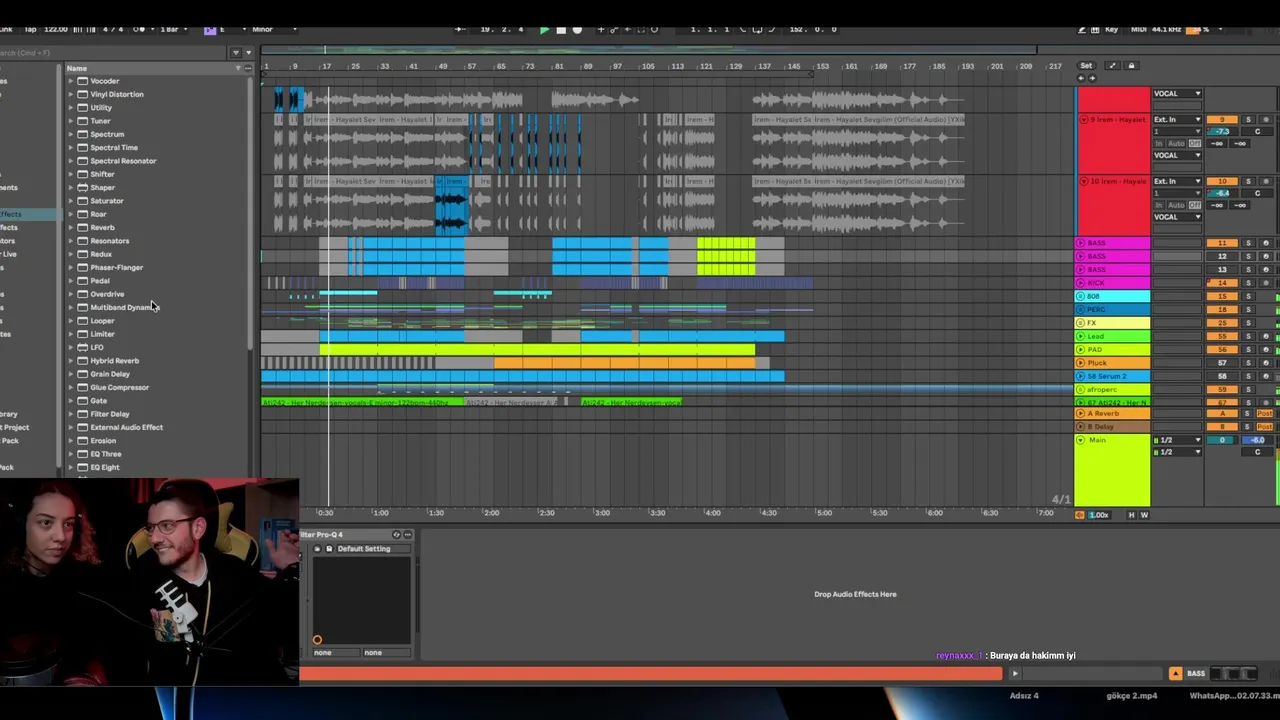Viewport: 1280px width, 720px height.
Task: Click the Play button in transport bar
Action: coord(544,29)
